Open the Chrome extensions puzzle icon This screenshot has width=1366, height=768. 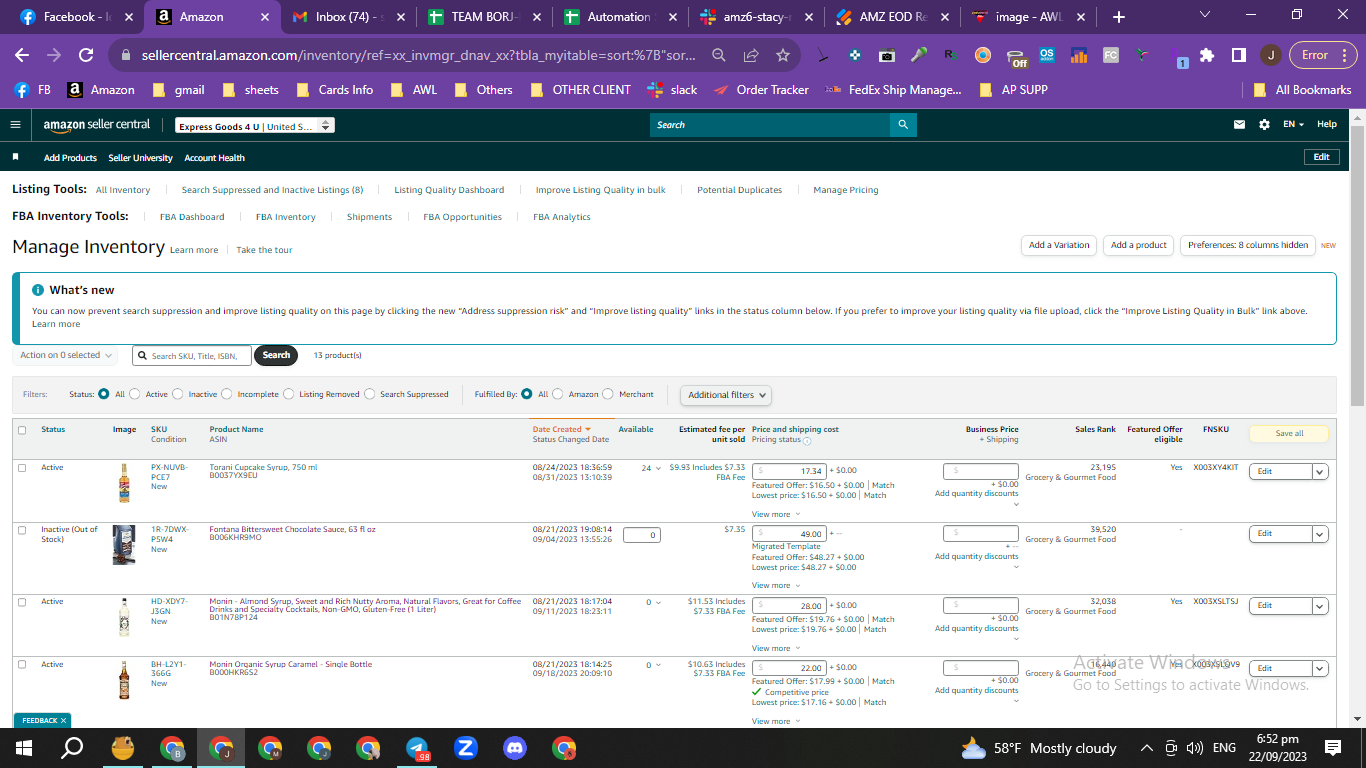coord(1207,55)
